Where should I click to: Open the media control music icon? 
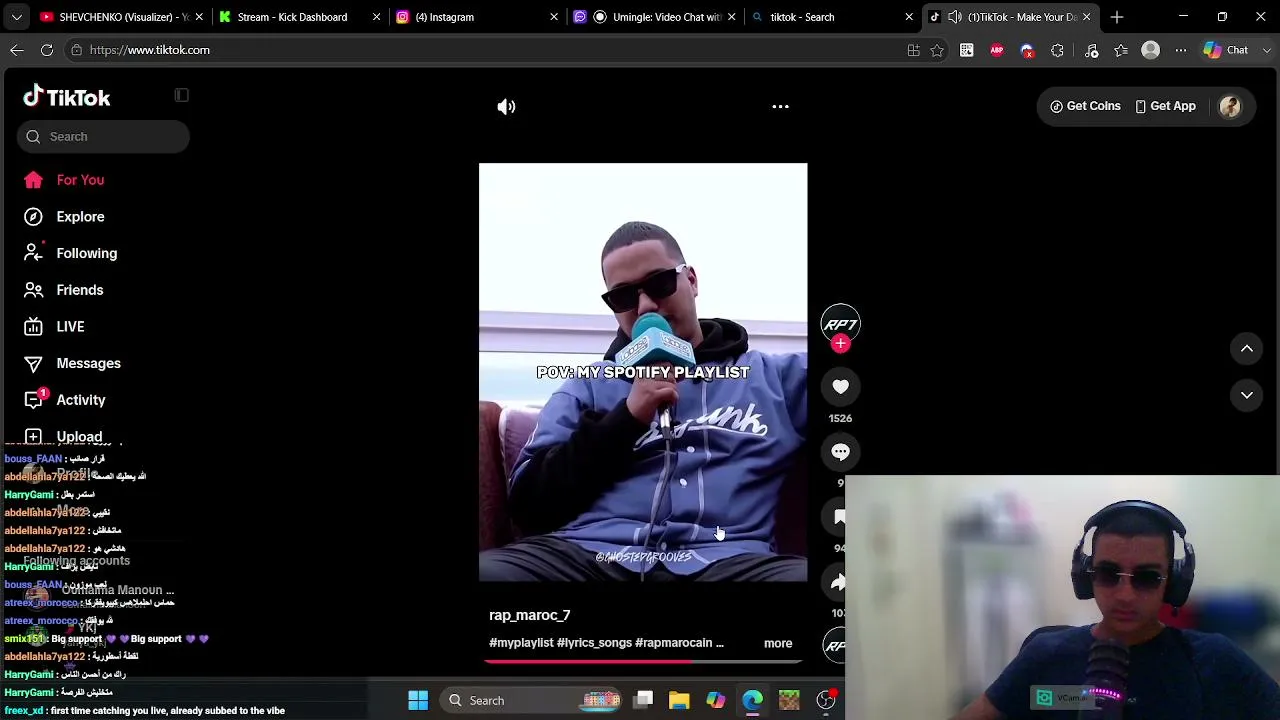[1092, 50]
